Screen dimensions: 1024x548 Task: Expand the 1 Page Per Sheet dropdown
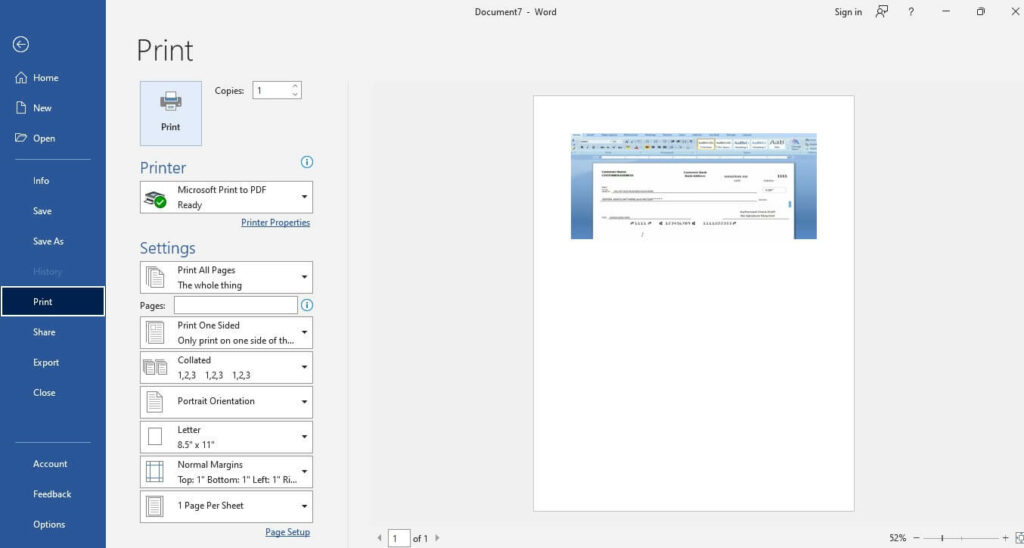pyautogui.click(x=226, y=506)
